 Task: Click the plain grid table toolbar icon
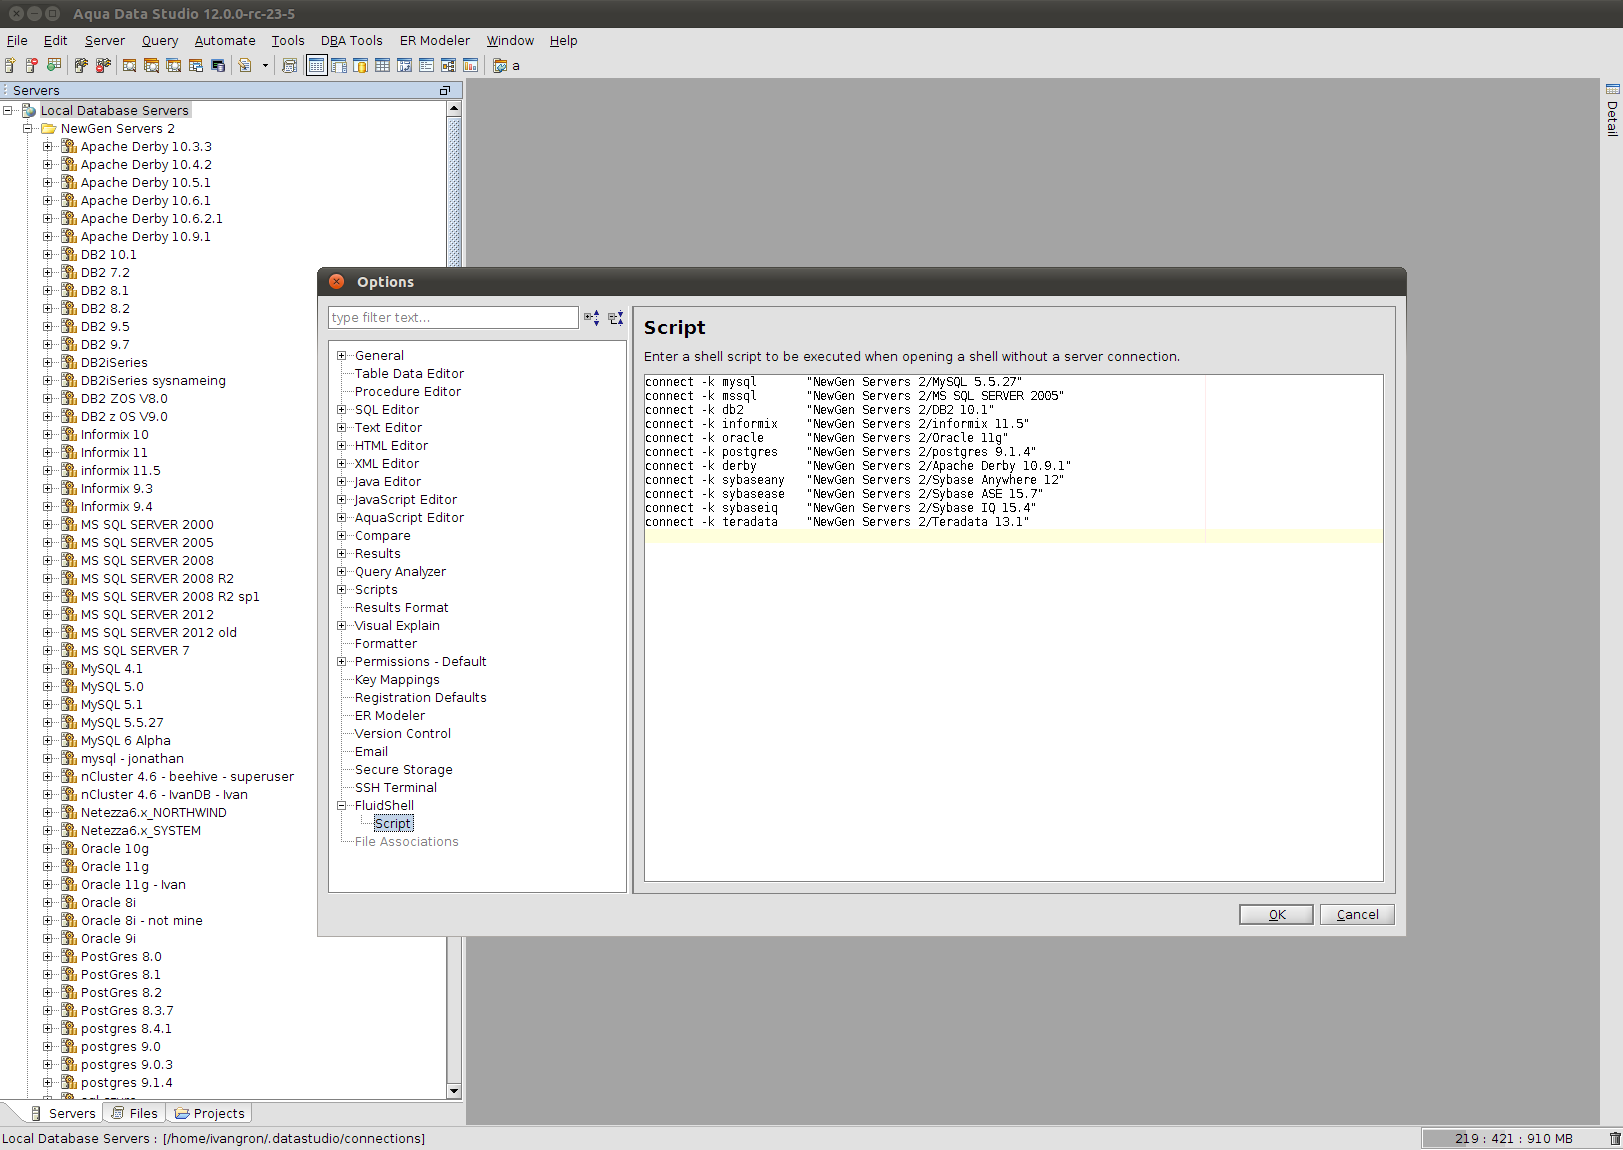383,66
